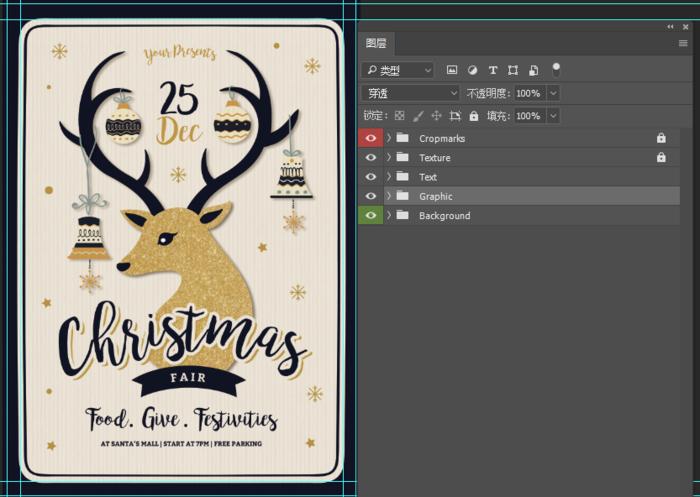Click the Graphic group folder icon
This screenshot has width=700, height=497.
tap(403, 196)
